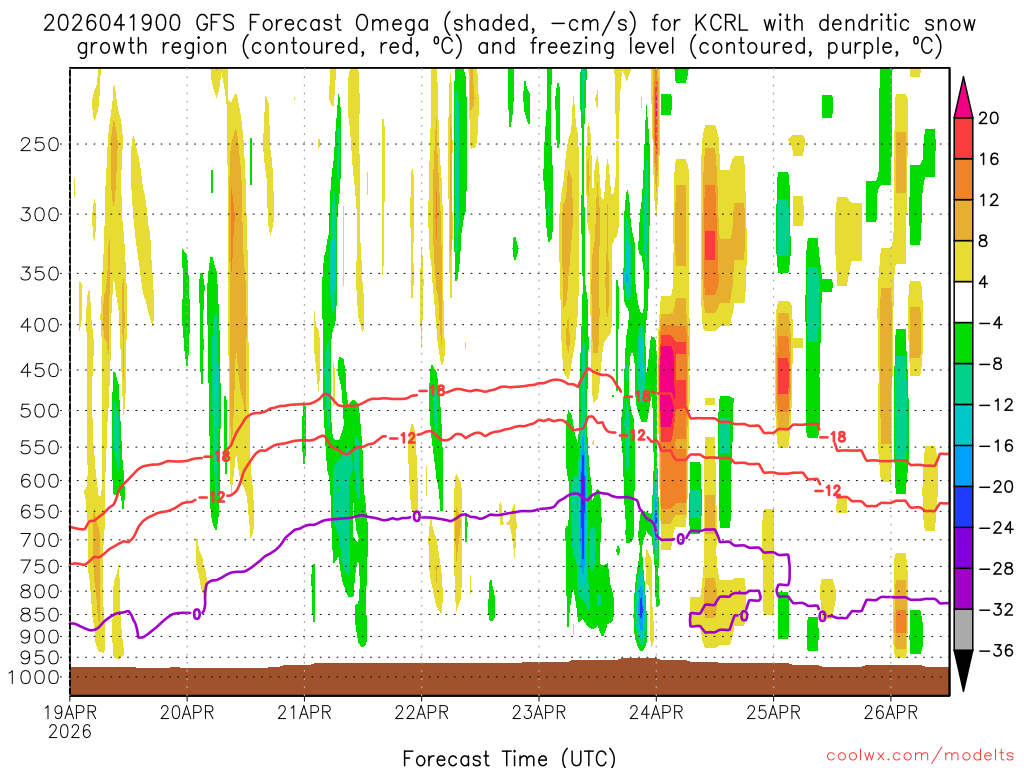This screenshot has width=1024, height=768.
Task: Click the 750 pressure level label
Action: click(x=40, y=567)
